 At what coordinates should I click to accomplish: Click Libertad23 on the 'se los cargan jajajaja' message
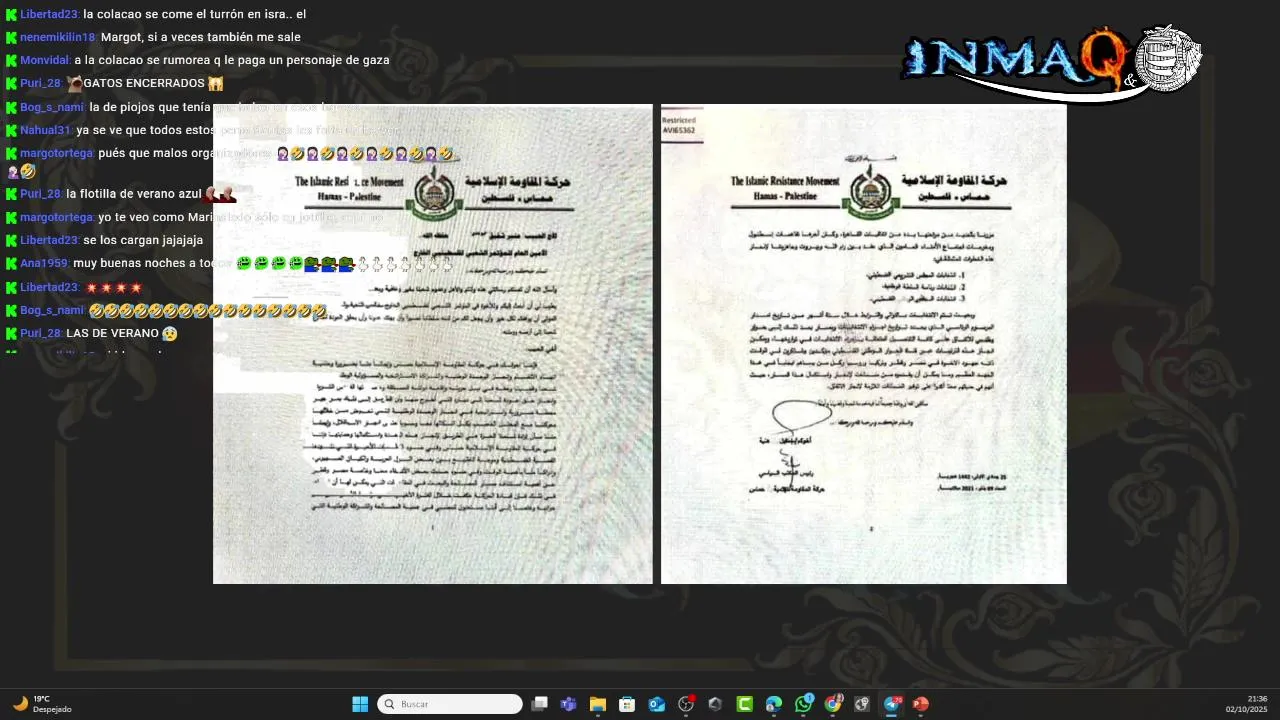49,240
